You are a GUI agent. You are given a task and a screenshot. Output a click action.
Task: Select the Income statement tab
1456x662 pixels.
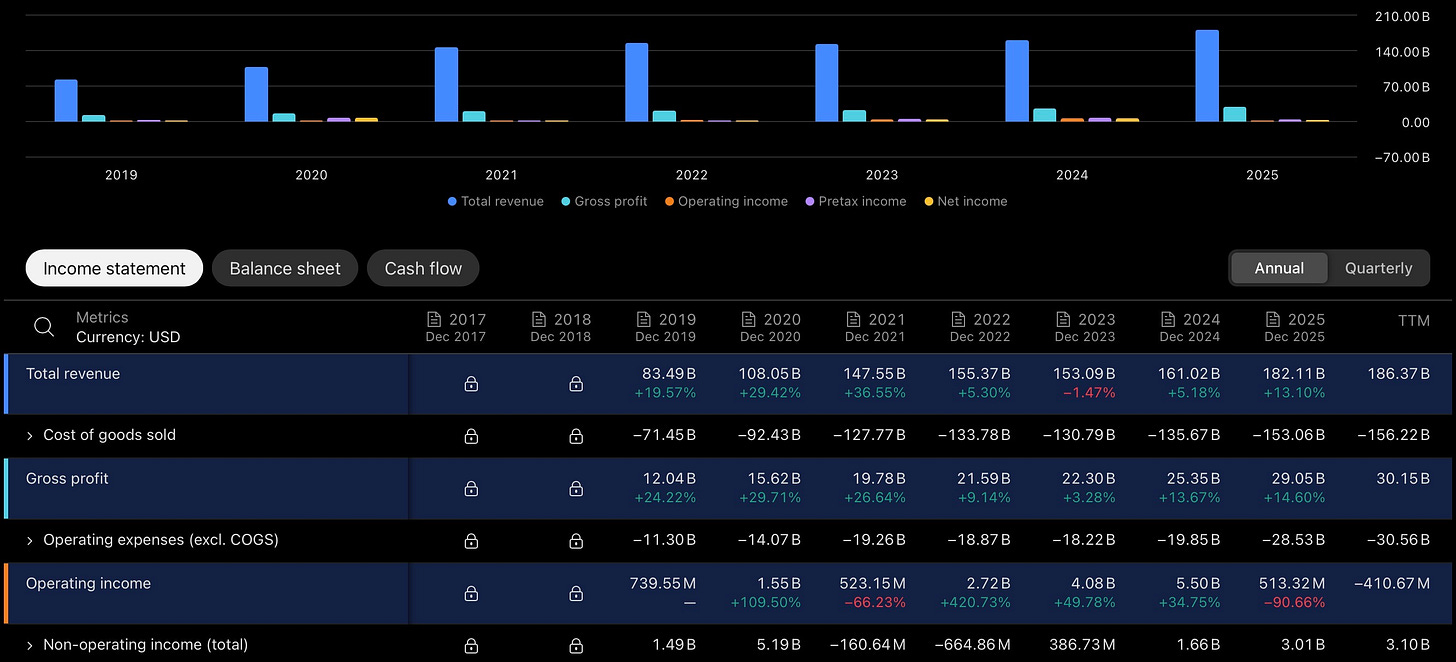114,268
